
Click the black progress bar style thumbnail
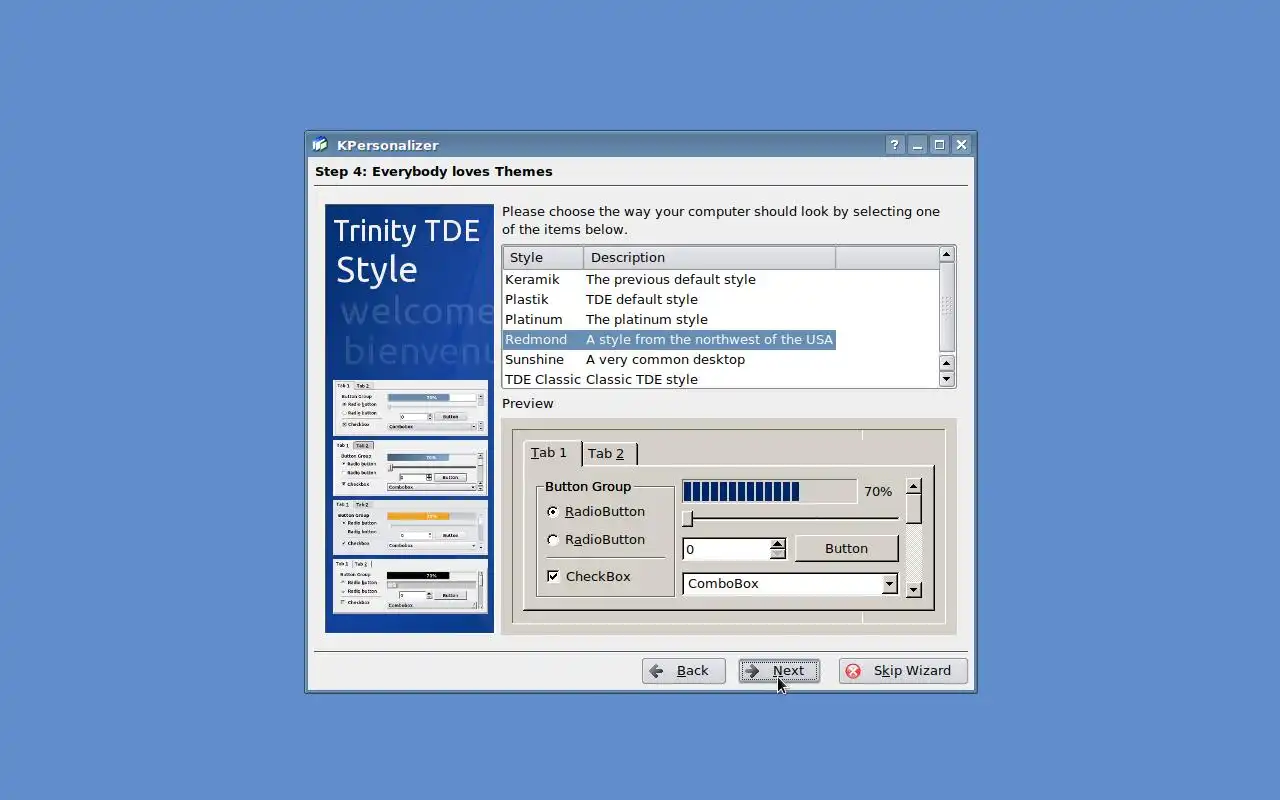410,586
